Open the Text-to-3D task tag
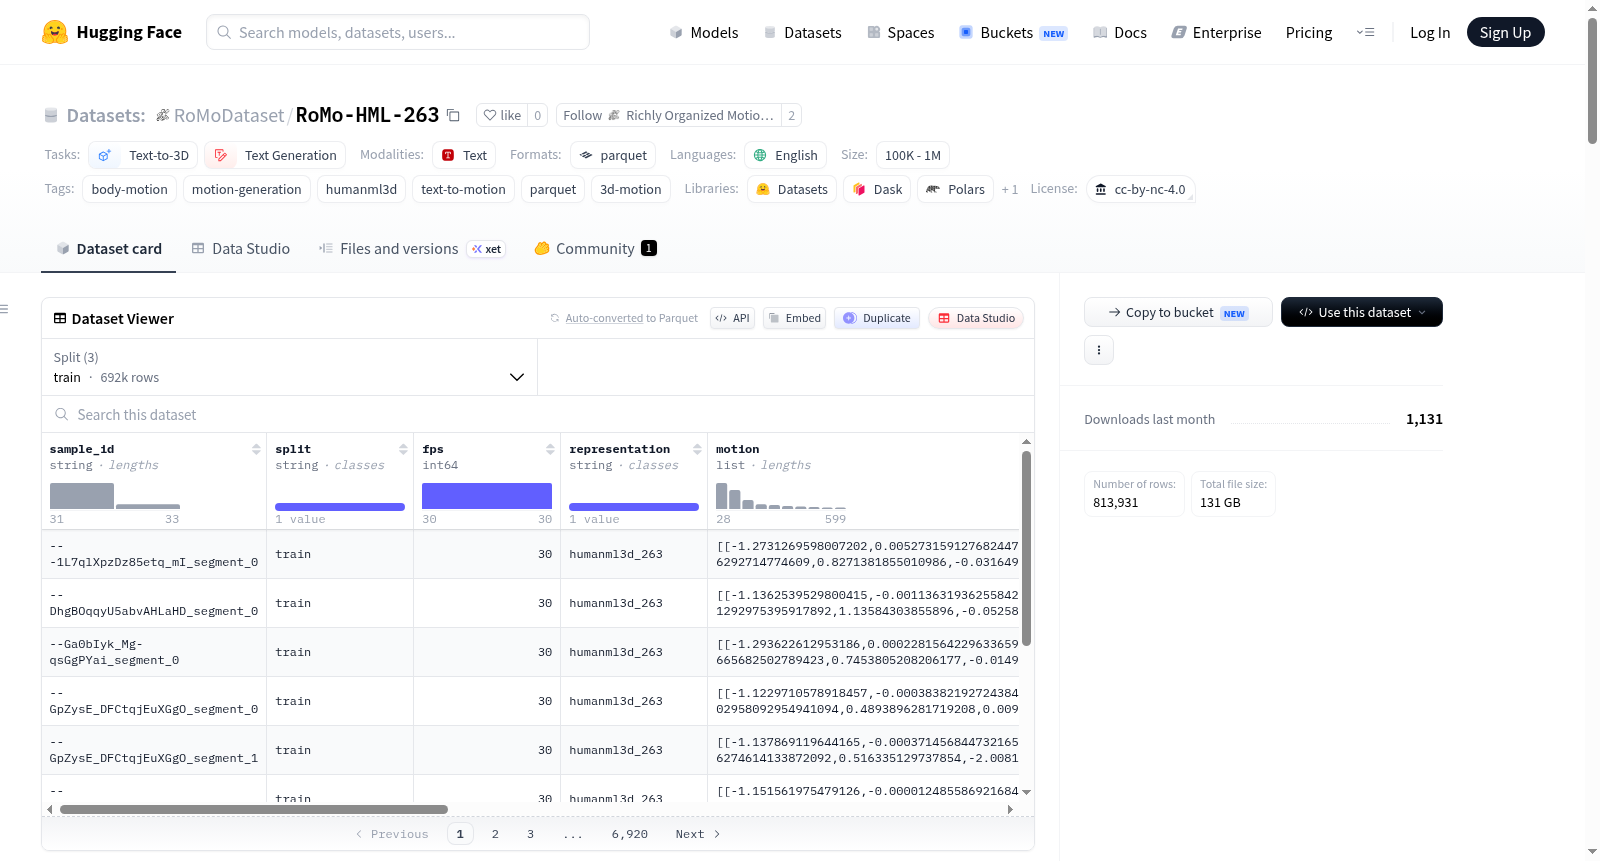Screen dimensions: 1600x861 (x=144, y=155)
